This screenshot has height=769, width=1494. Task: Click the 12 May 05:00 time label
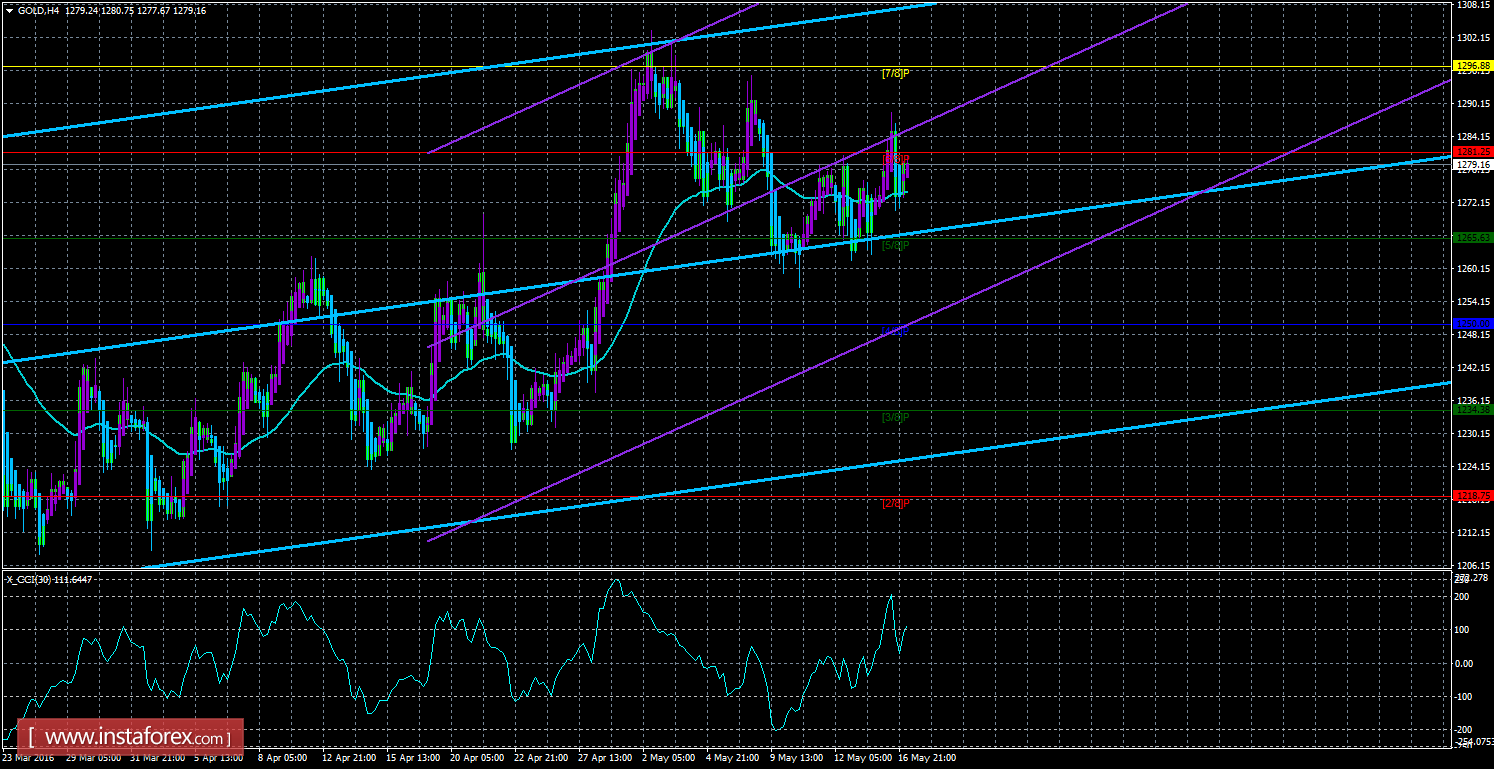pyautogui.click(x=862, y=758)
